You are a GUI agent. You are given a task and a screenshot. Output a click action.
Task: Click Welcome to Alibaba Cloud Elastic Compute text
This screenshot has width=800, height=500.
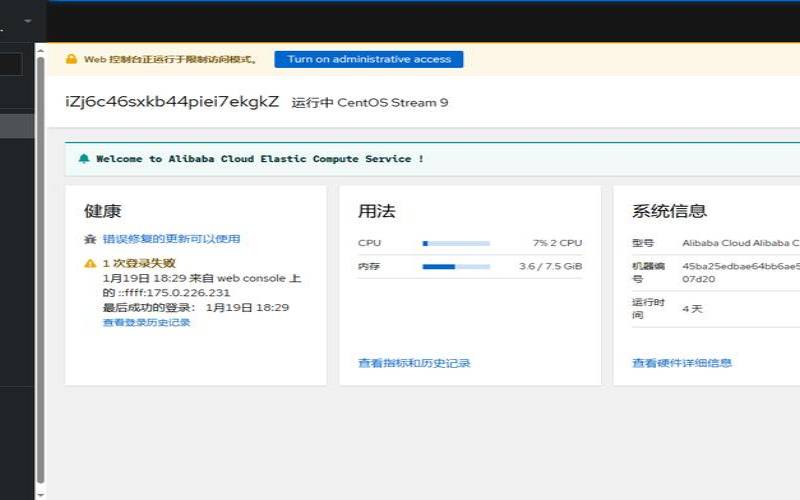point(260,159)
